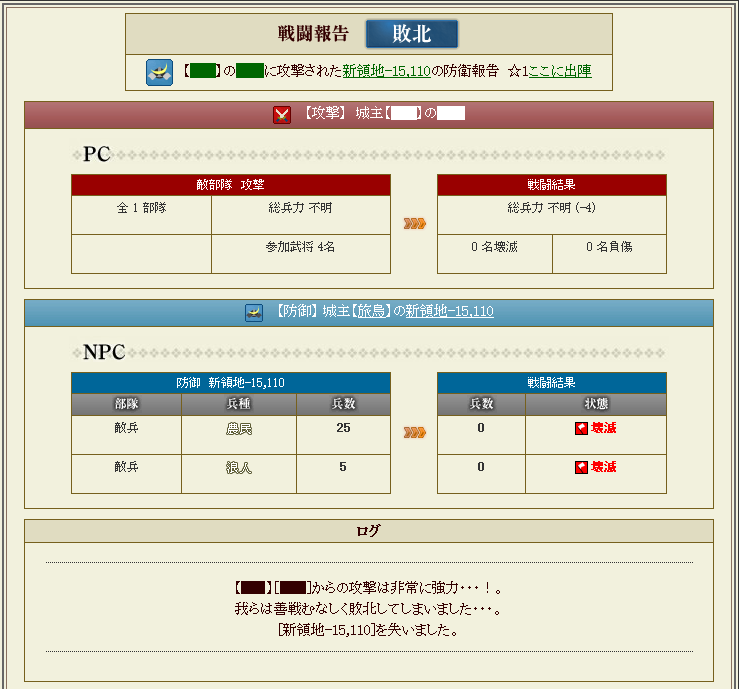The height and width of the screenshot is (689, 739).
Task: Click the 部隊 column header
Action: tap(126, 404)
